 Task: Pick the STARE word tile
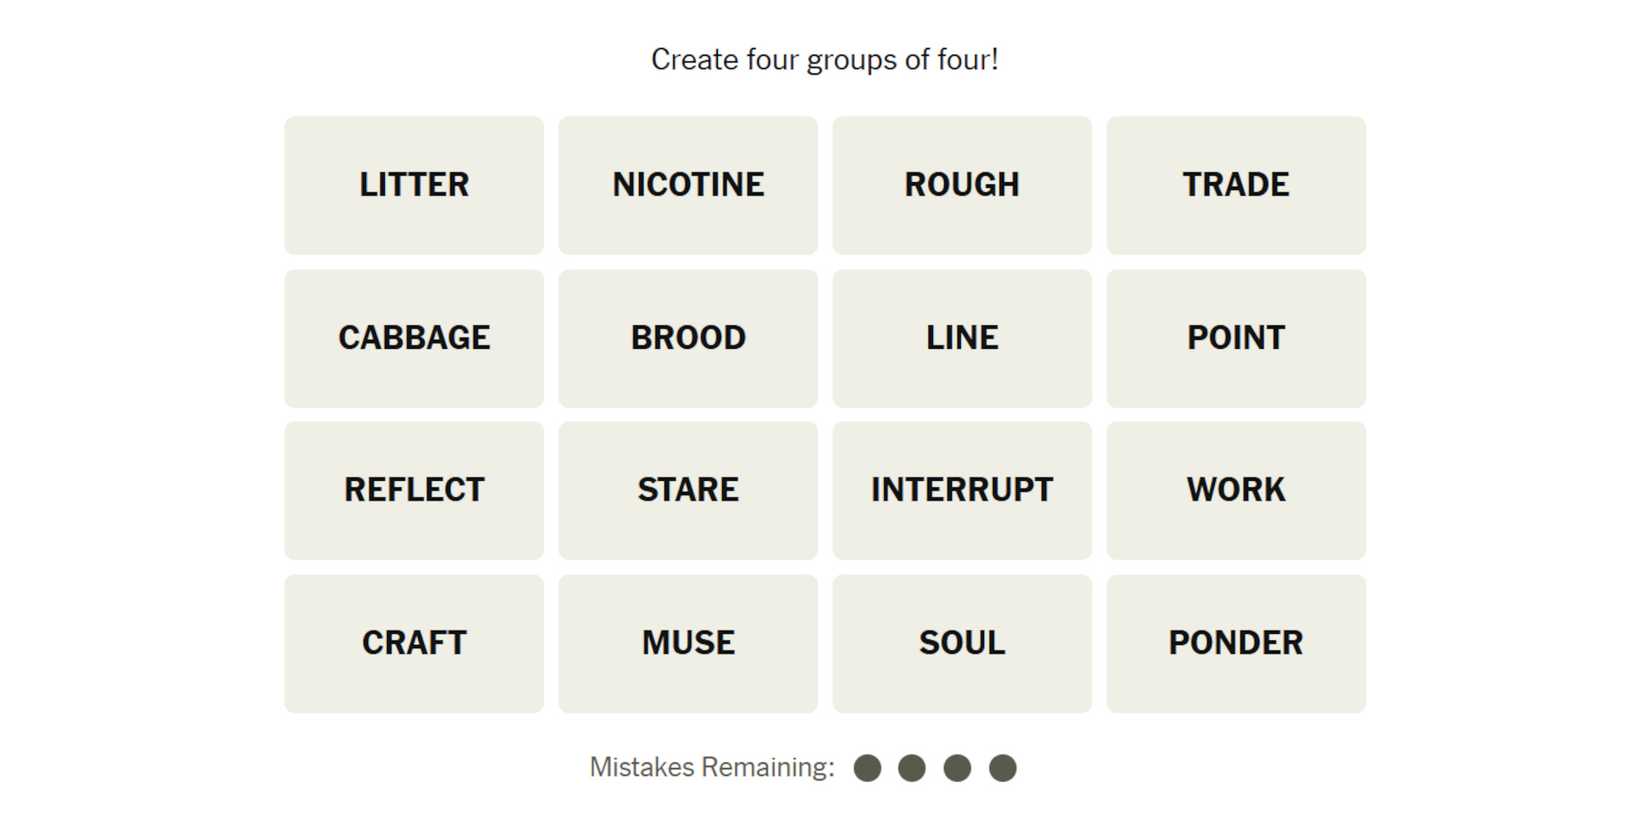coord(688,490)
